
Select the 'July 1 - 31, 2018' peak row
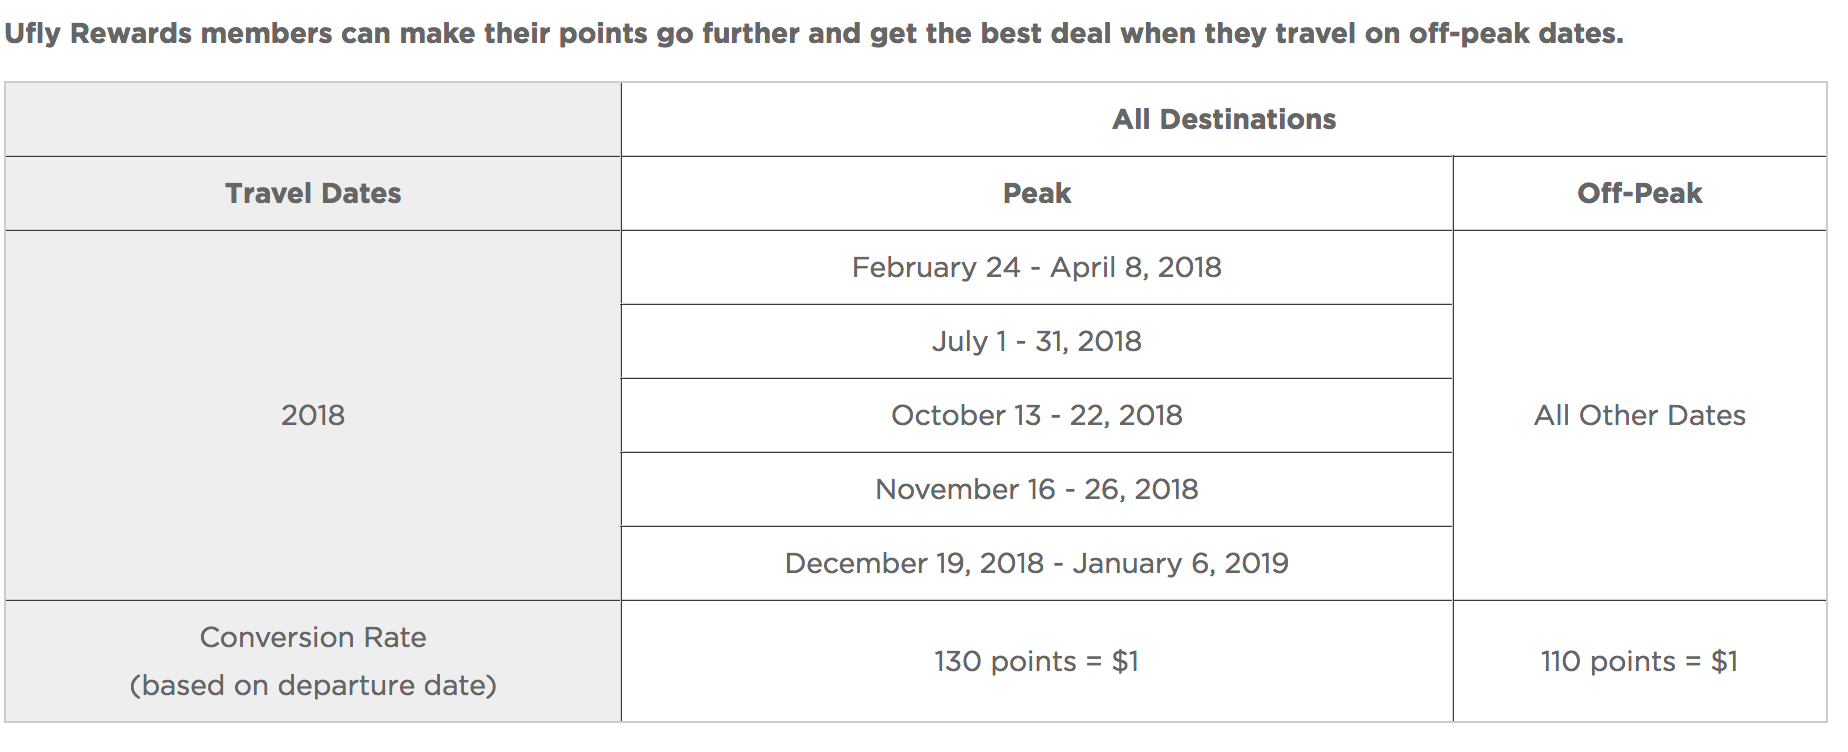[x=1036, y=342]
